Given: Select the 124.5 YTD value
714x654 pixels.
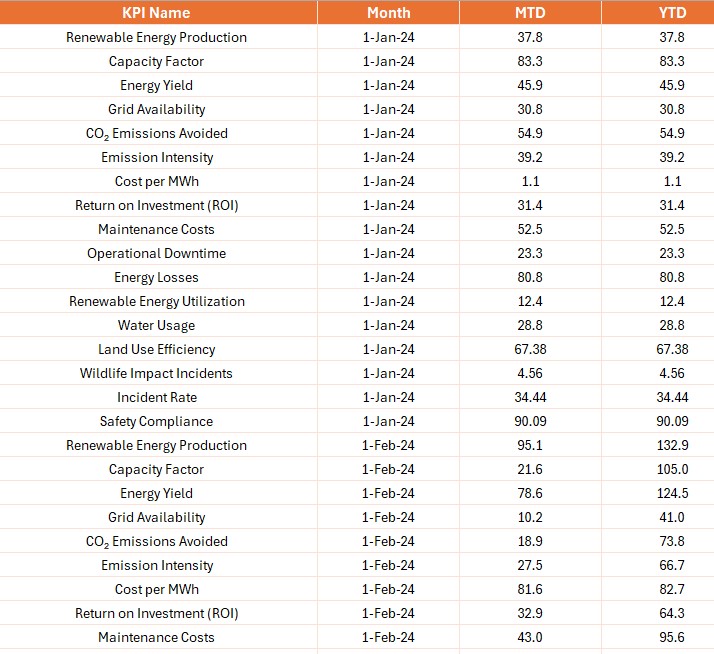Looking at the screenshot, I should (x=672, y=493).
